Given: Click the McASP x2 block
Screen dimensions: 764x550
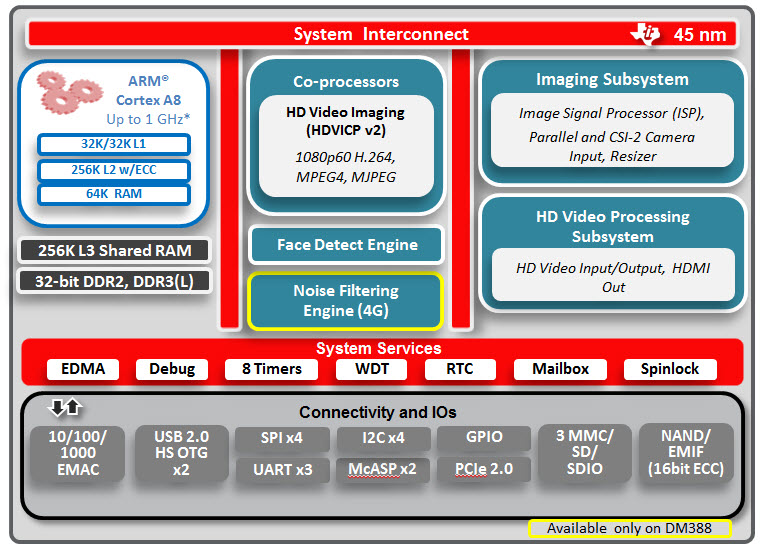Looking at the screenshot, I should coord(382,469).
